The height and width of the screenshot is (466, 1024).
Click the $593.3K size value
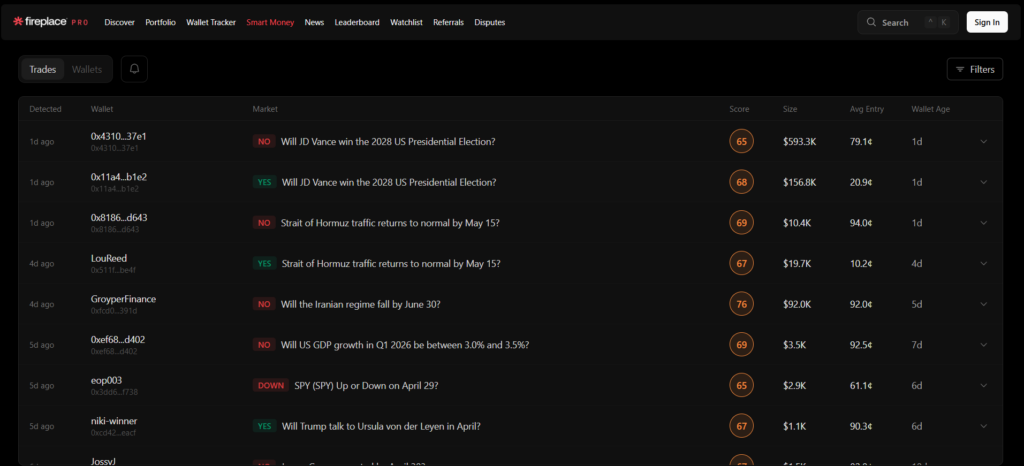(x=799, y=142)
